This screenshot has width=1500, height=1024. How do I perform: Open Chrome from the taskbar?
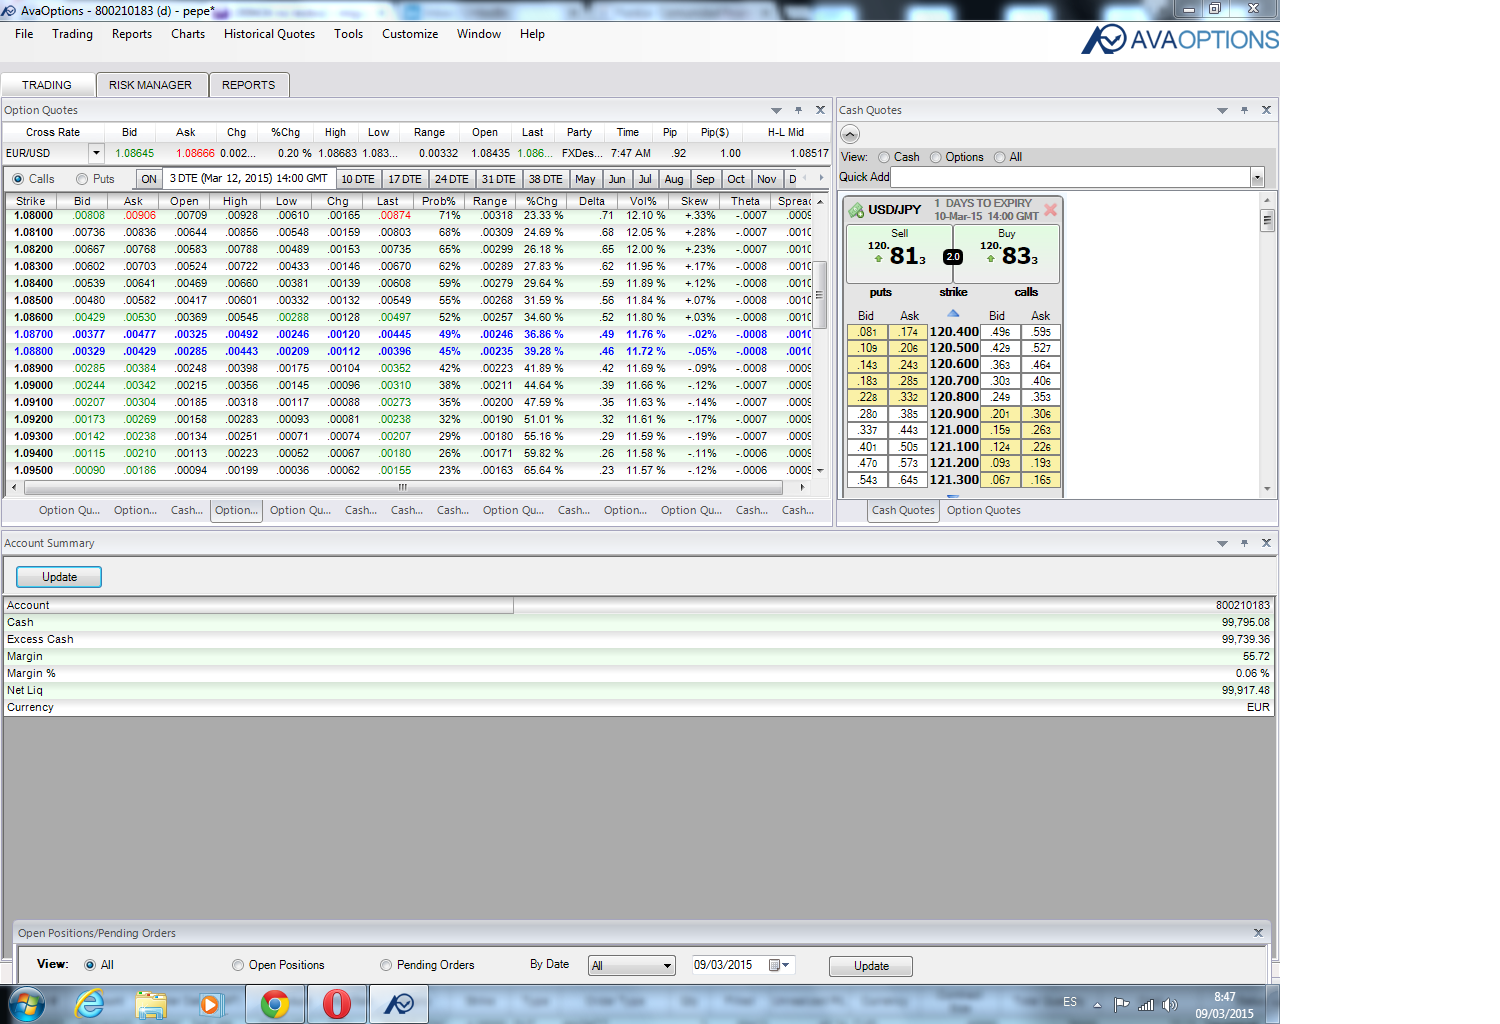(275, 1004)
